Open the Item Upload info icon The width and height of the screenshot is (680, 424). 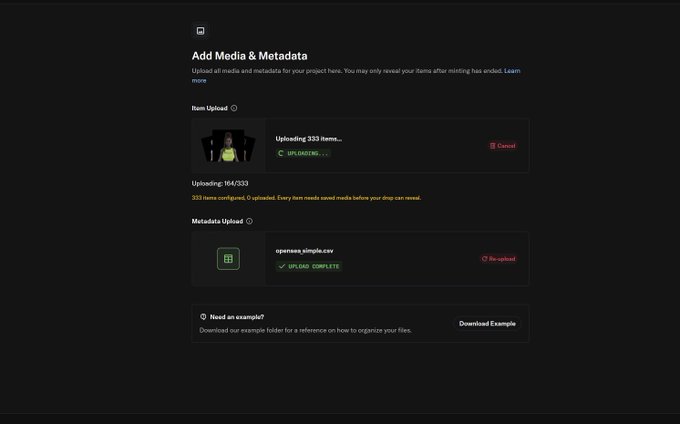tap(234, 108)
